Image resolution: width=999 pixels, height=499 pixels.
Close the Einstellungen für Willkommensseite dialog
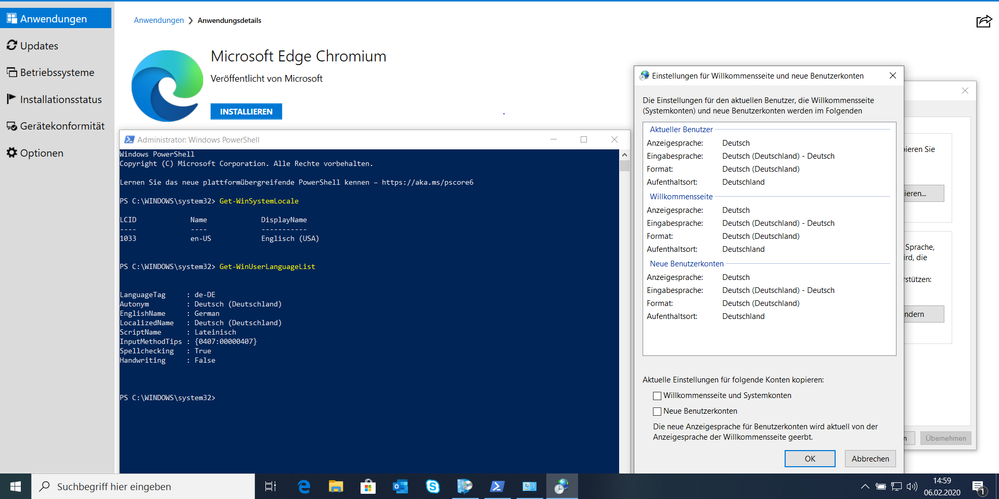click(x=893, y=75)
